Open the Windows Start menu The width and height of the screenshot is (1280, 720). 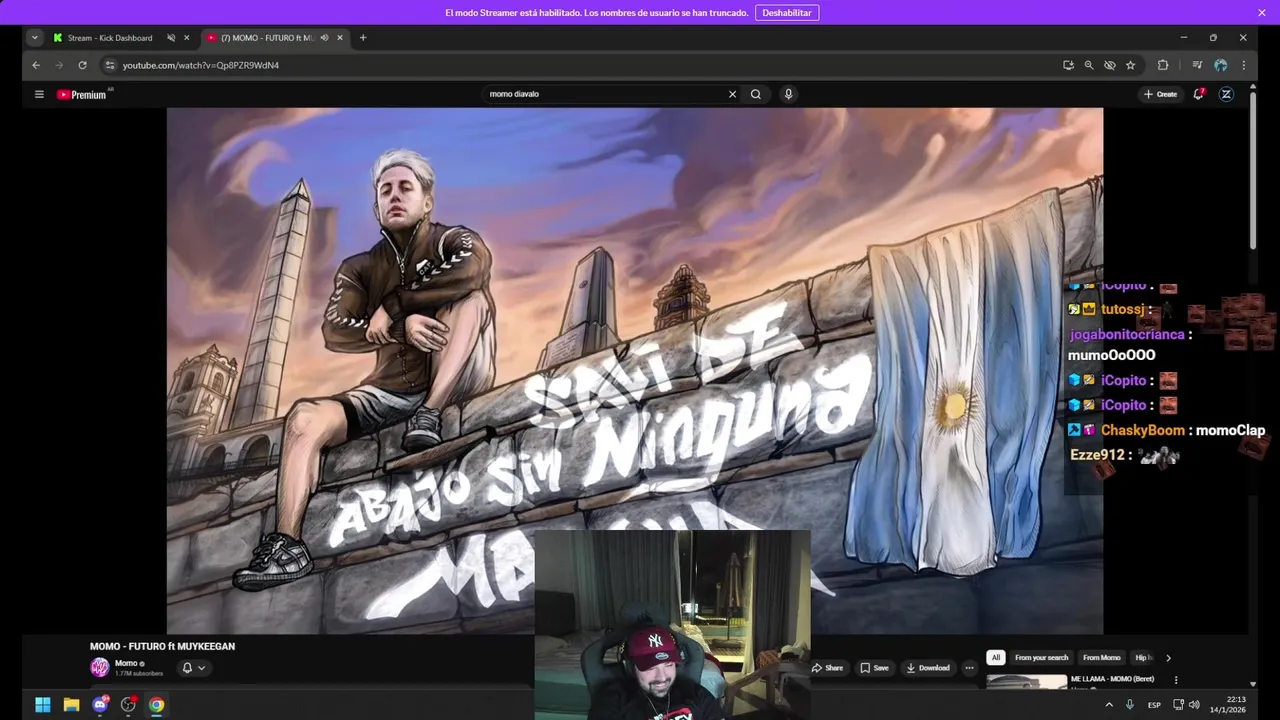point(43,705)
